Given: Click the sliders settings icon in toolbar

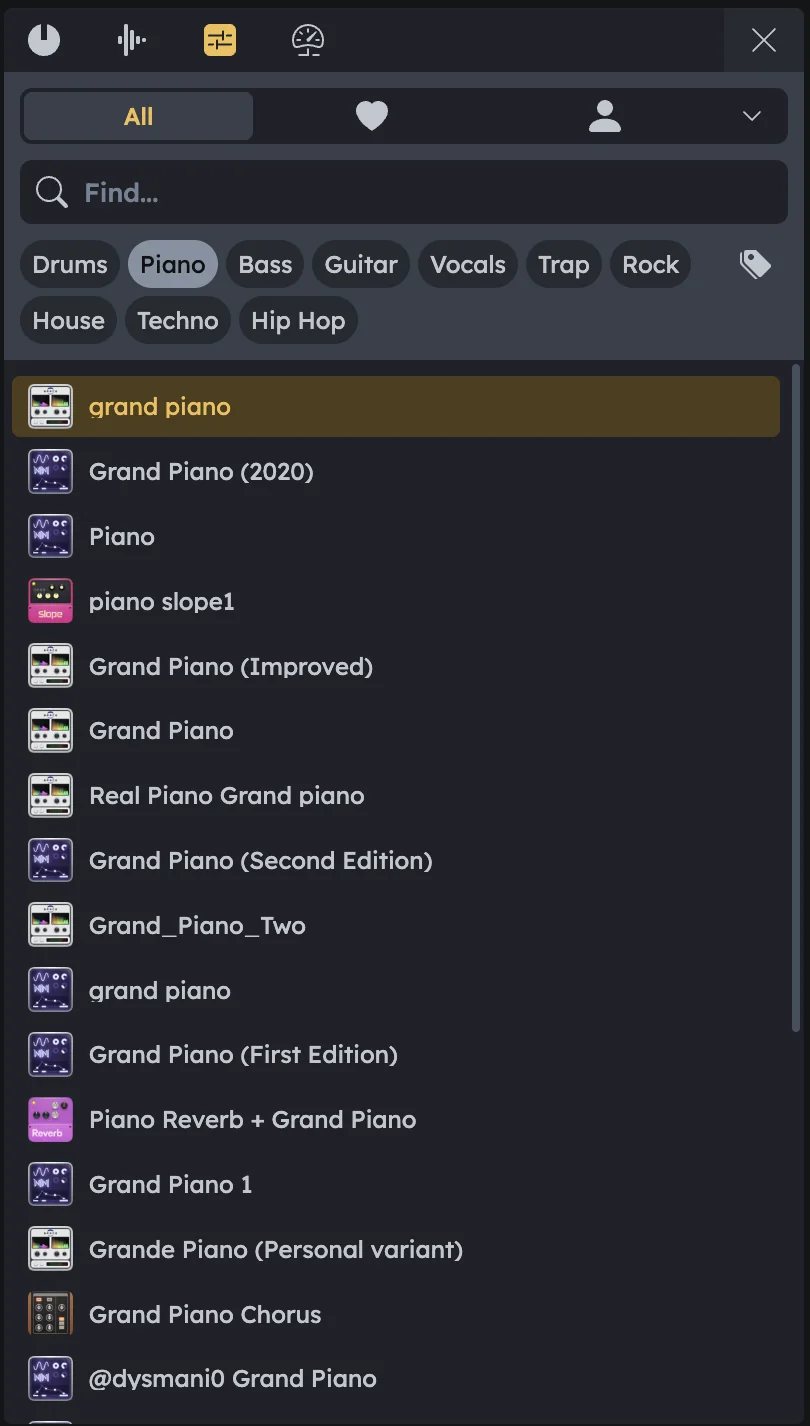Looking at the screenshot, I should pos(219,40).
